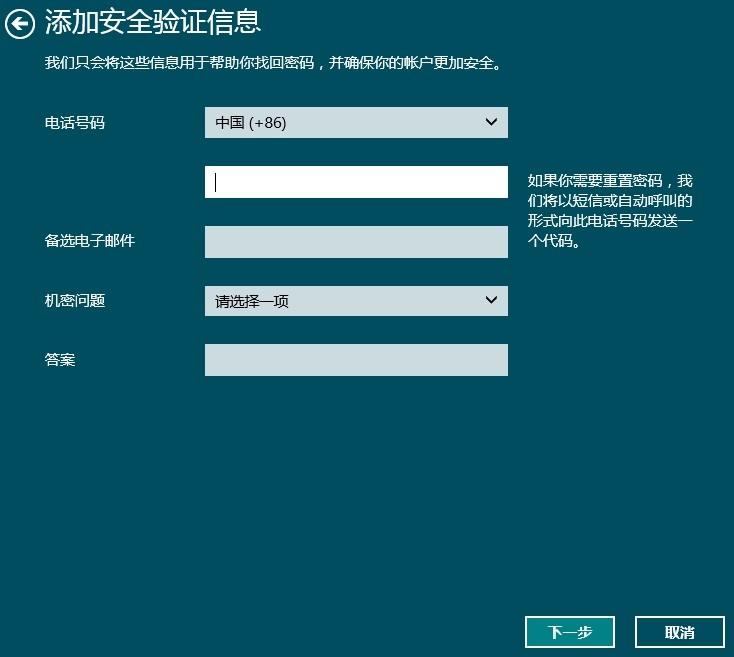Click the password reset hint text
734x657 pixels.
click(610, 211)
